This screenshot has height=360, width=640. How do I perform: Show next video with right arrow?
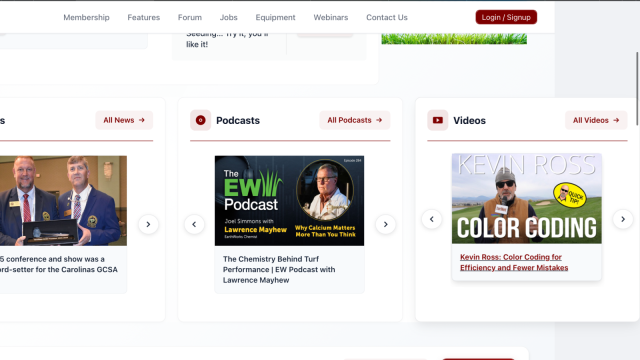pyautogui.click(x=623, y=219)
